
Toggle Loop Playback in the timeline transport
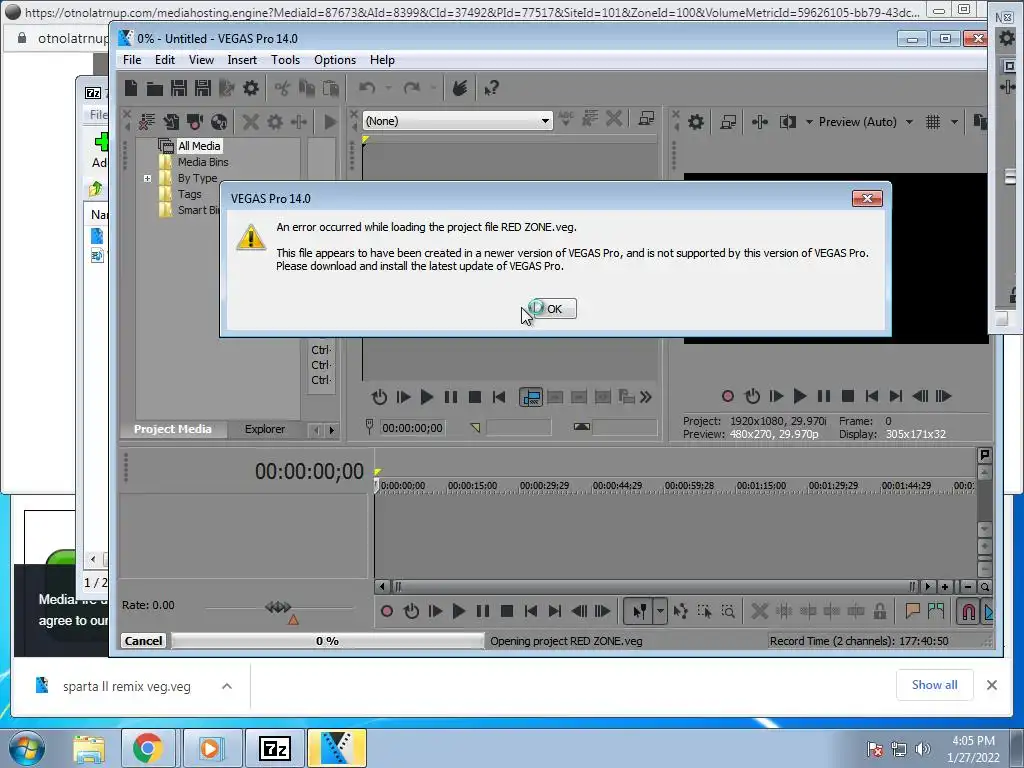click(x=411, y=611)
